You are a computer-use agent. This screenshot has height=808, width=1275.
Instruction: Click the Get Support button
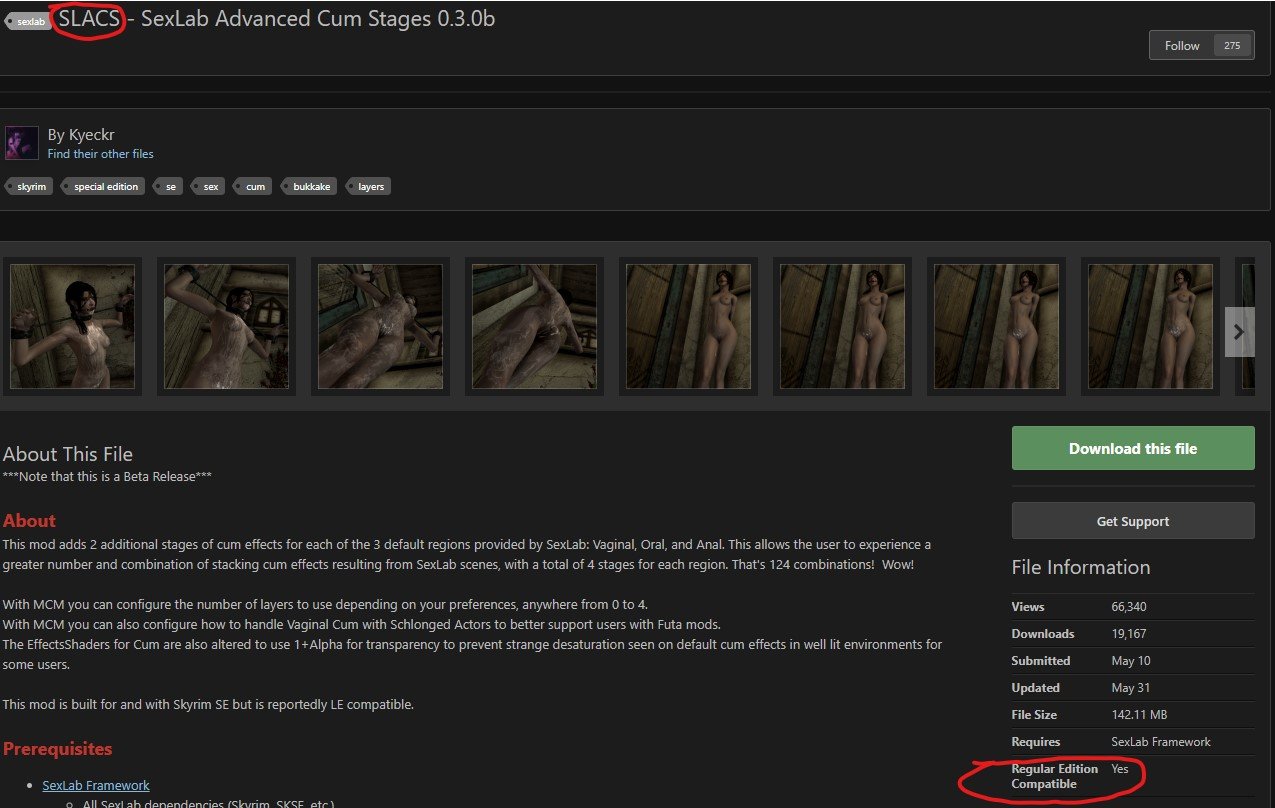point(1132,521)
